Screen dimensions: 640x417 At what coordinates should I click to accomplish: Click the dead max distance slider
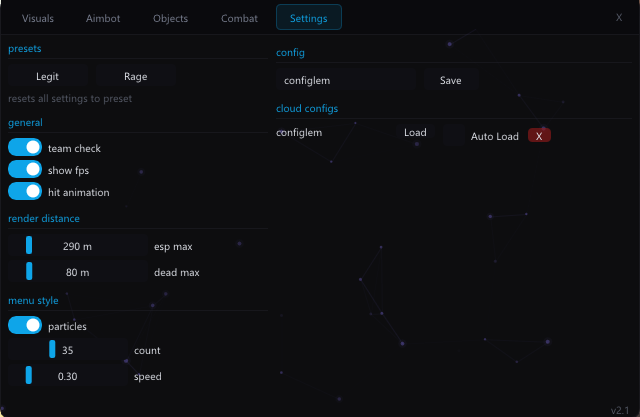point(77,272)
